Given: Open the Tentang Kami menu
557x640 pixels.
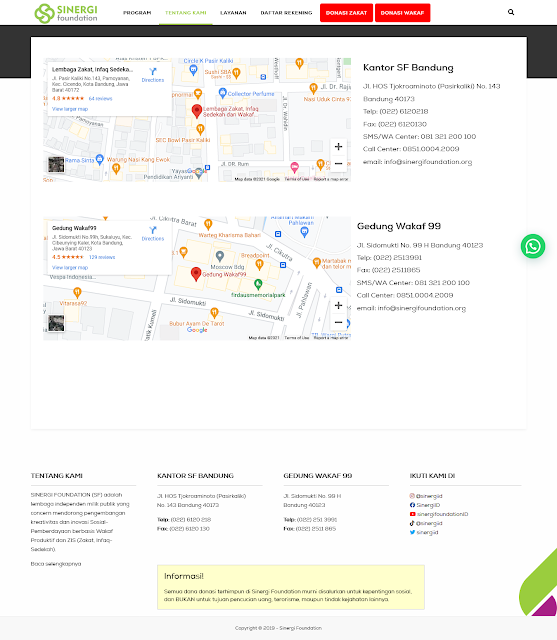Looking at the screenshot, I should [x=186, y=13].
